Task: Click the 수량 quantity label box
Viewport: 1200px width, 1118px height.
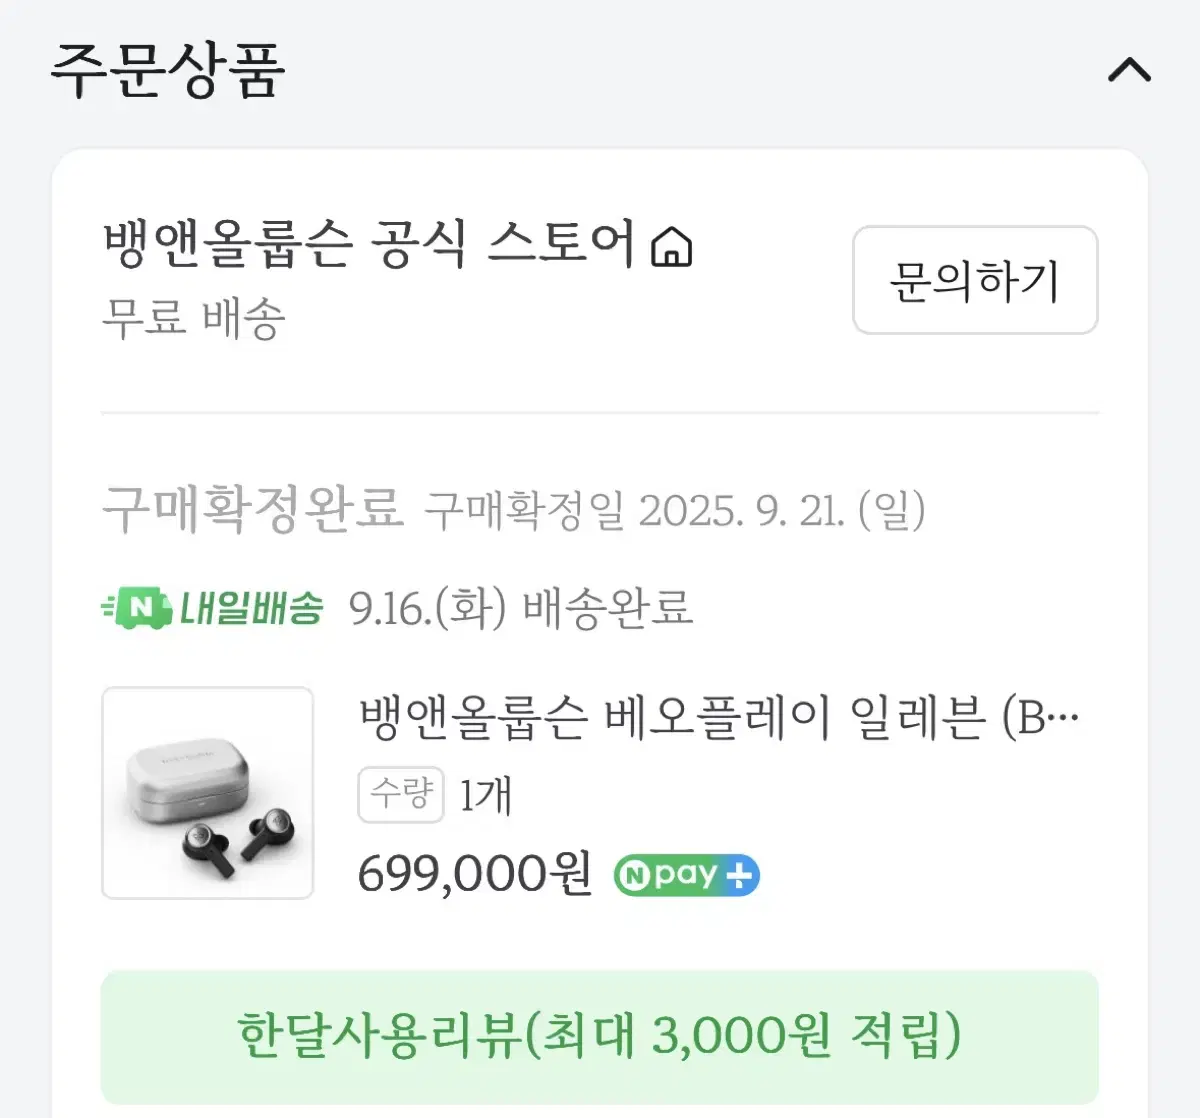Action: click(400, 794)
